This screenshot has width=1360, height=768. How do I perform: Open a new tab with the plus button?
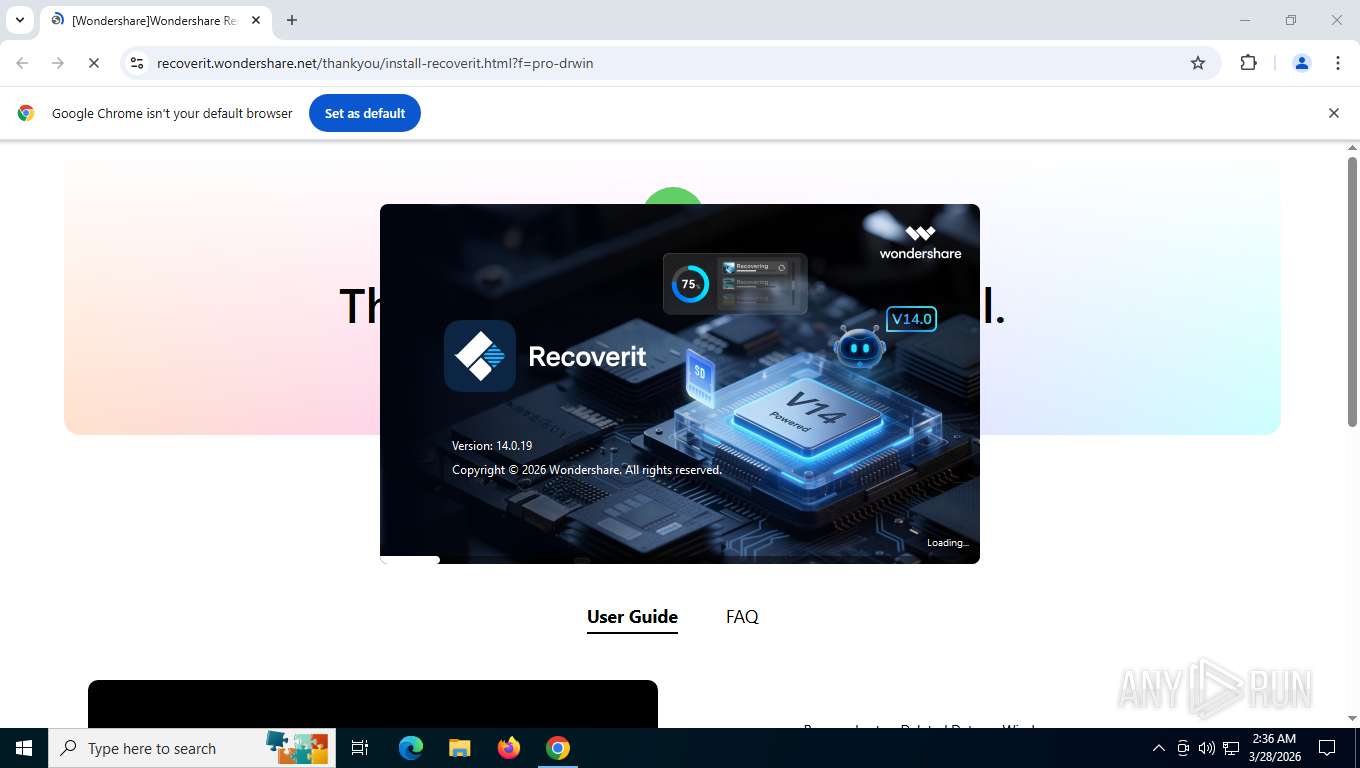tap(291, 20)
